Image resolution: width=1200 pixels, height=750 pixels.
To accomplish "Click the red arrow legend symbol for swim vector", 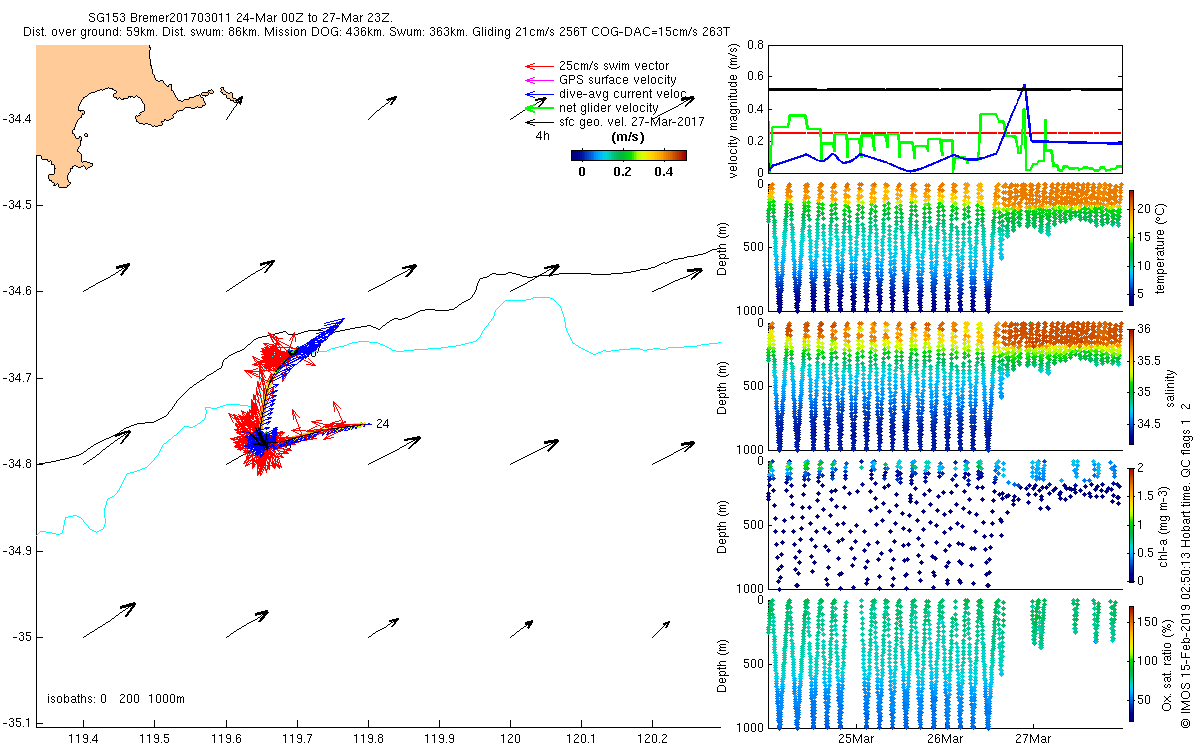I will point(539,66).
